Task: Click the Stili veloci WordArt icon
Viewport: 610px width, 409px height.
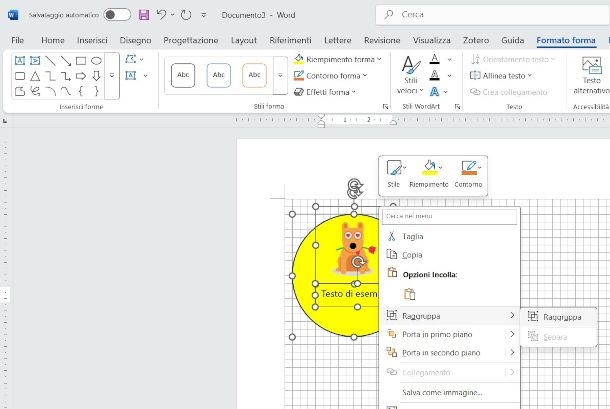Action: [408, 73]
